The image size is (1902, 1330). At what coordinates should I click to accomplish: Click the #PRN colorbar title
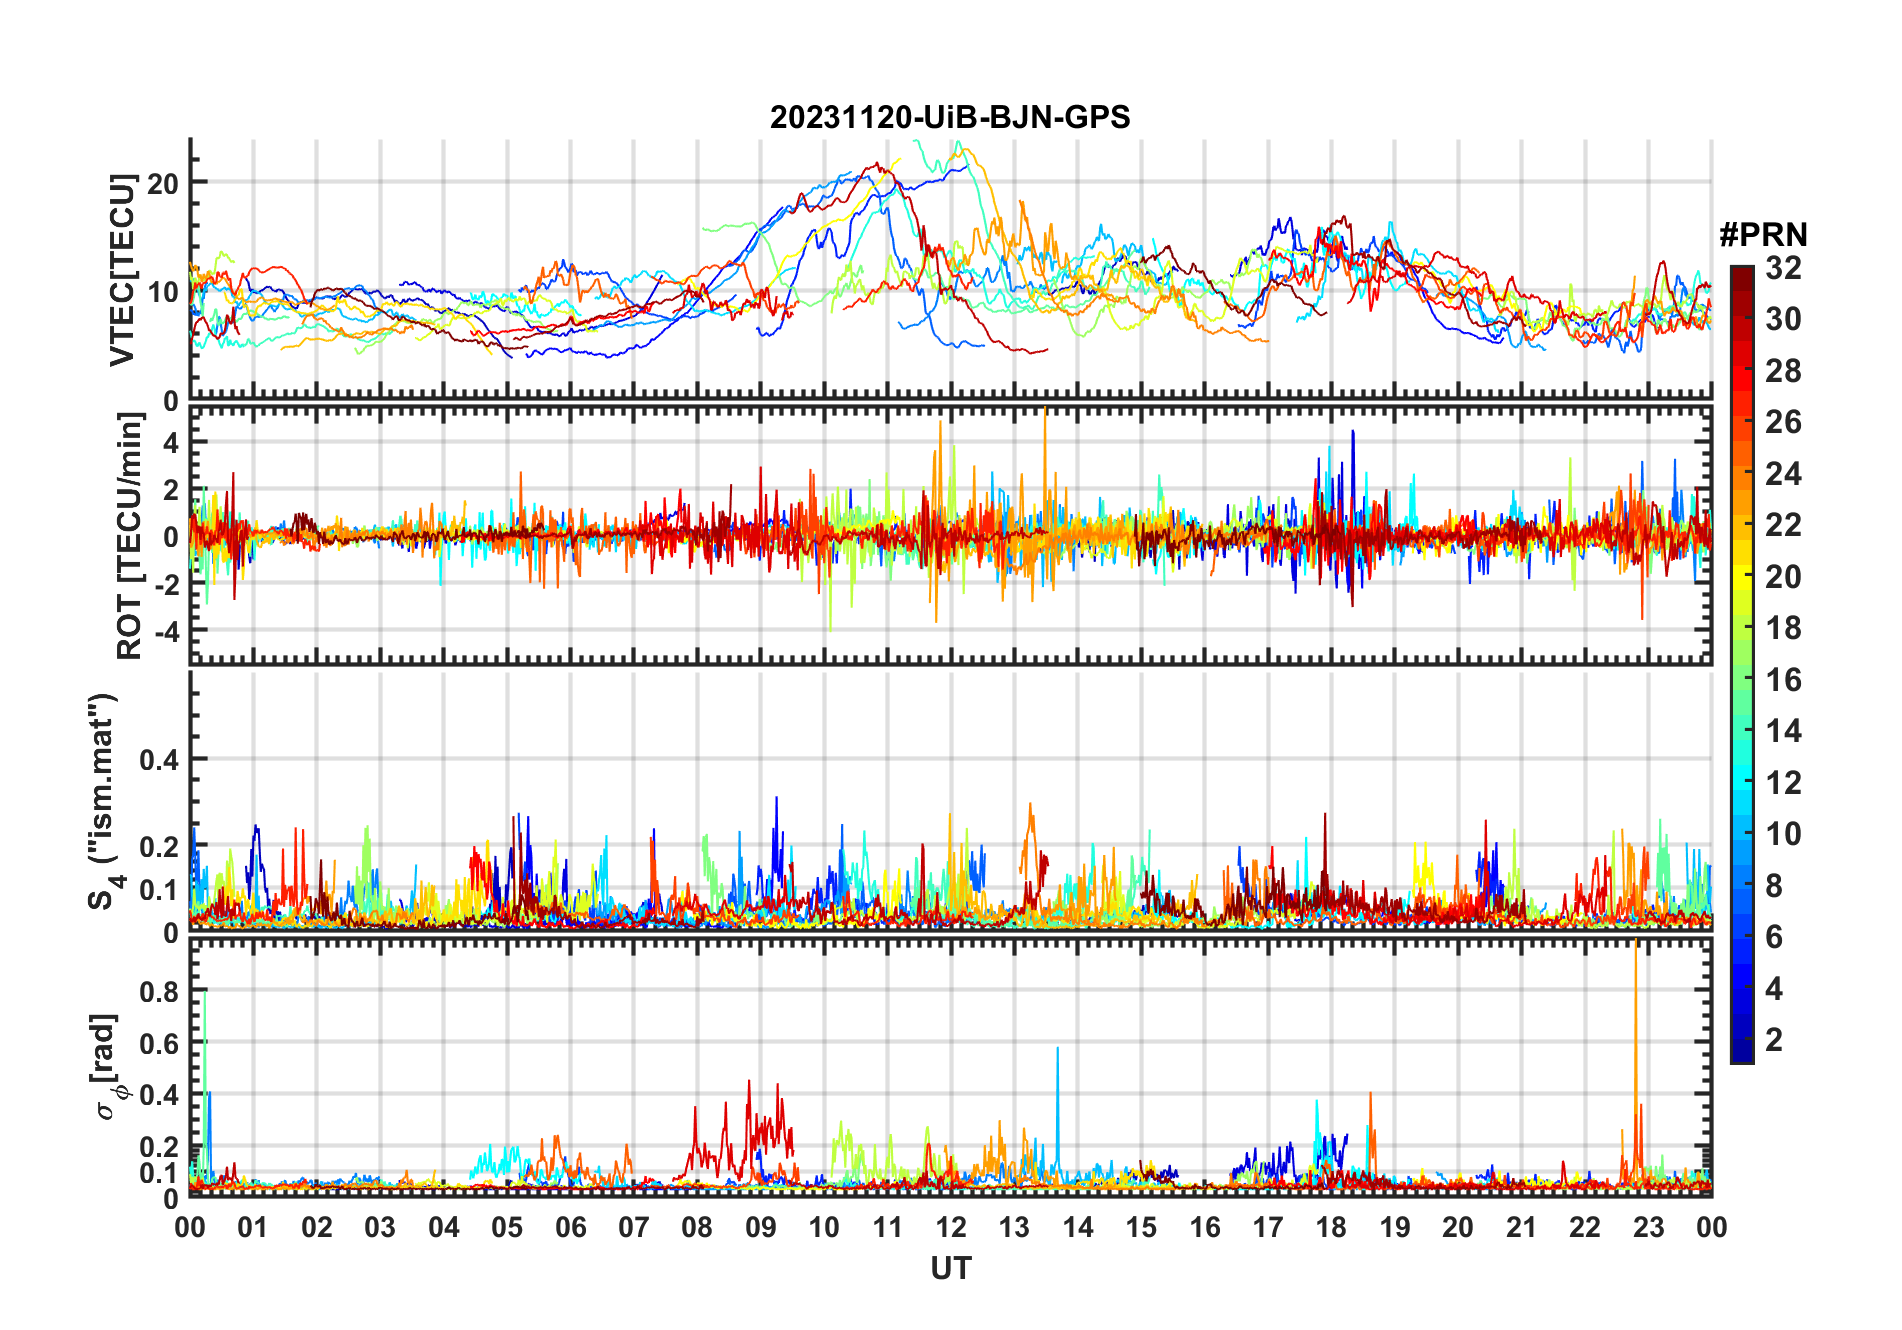pyautogui.click(x=1763, y=234)
